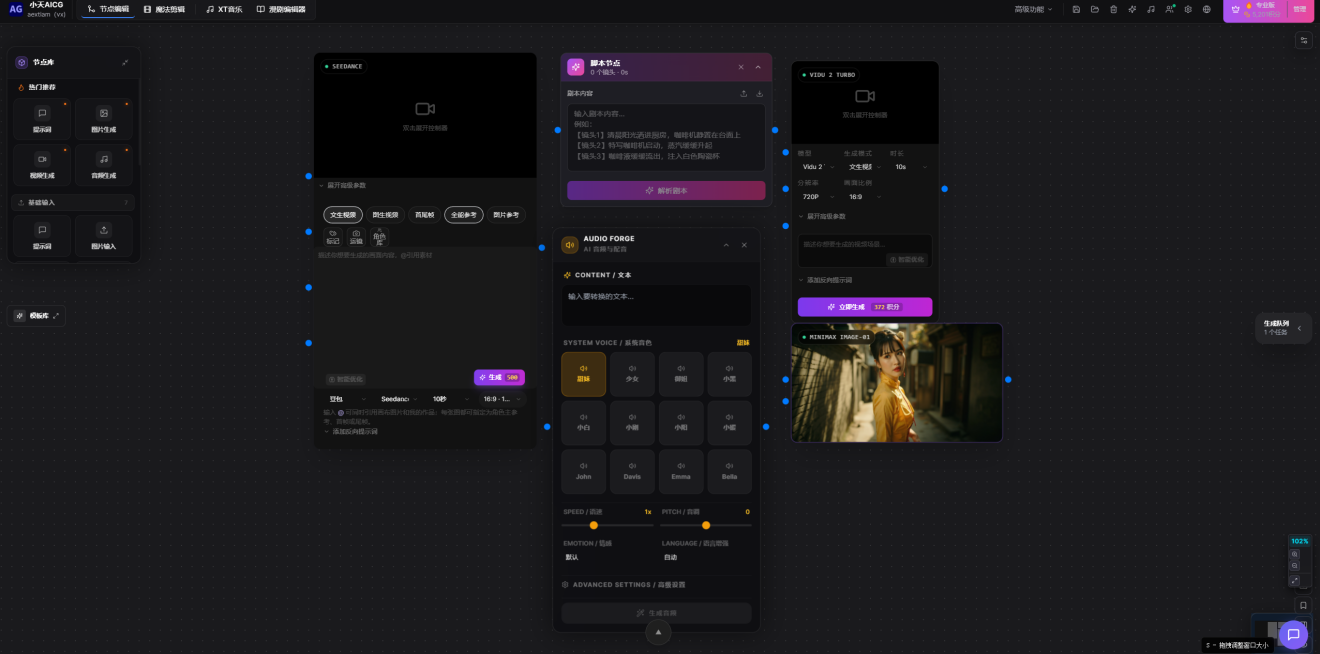Add an image generation node from library
1320x654 pixels.
click(x=104, y=119)
